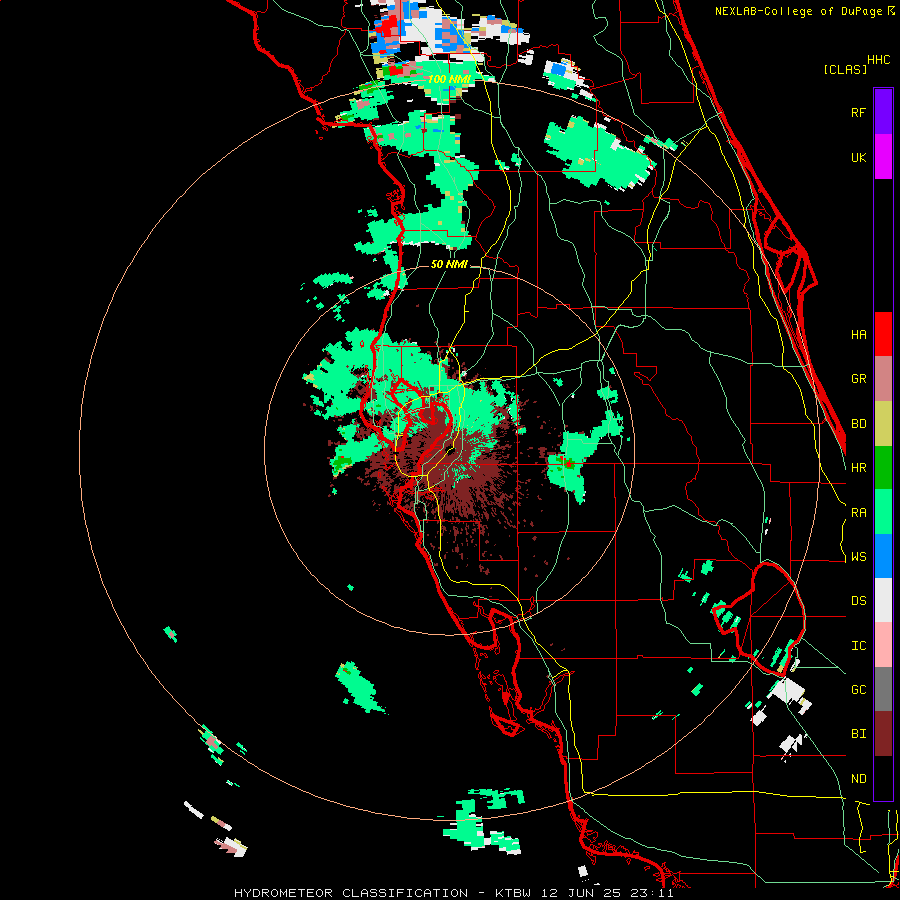This screenshot has height=900, width=900.
Task: Click the RF purple legend swatch
Action: (x=883, y=112)
